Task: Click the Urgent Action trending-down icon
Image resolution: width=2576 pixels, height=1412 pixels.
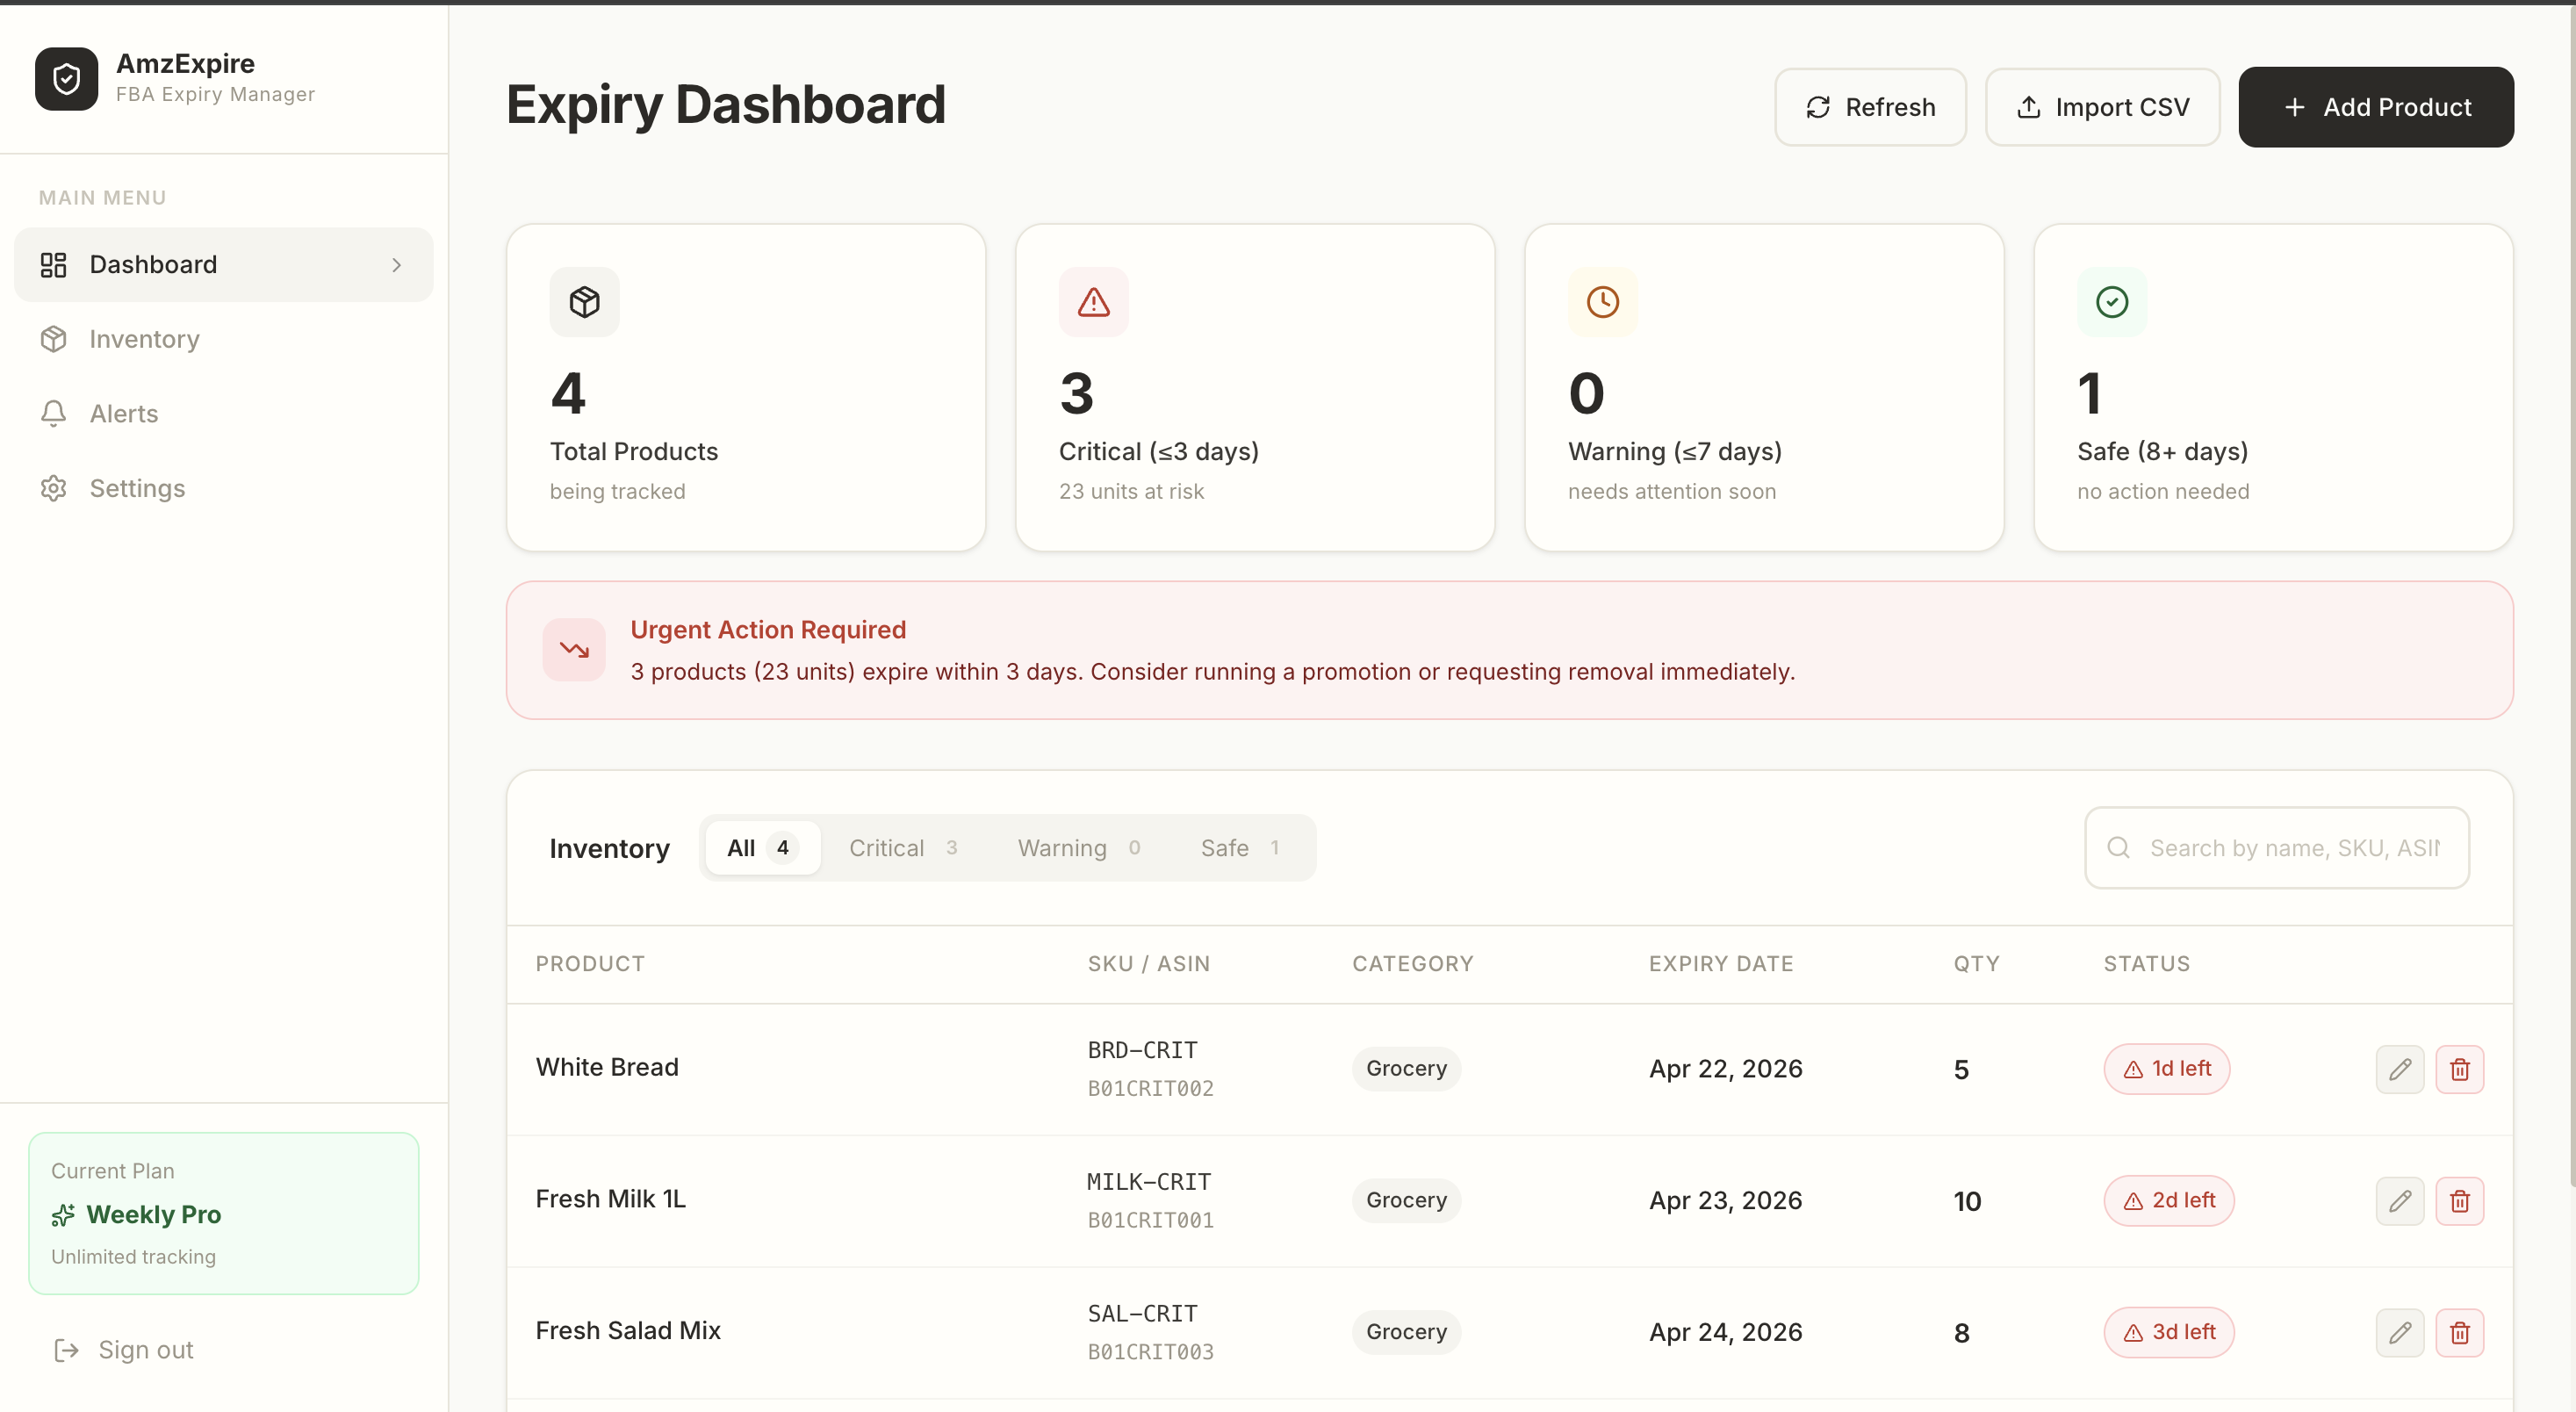Action: (x=574, y=650)
